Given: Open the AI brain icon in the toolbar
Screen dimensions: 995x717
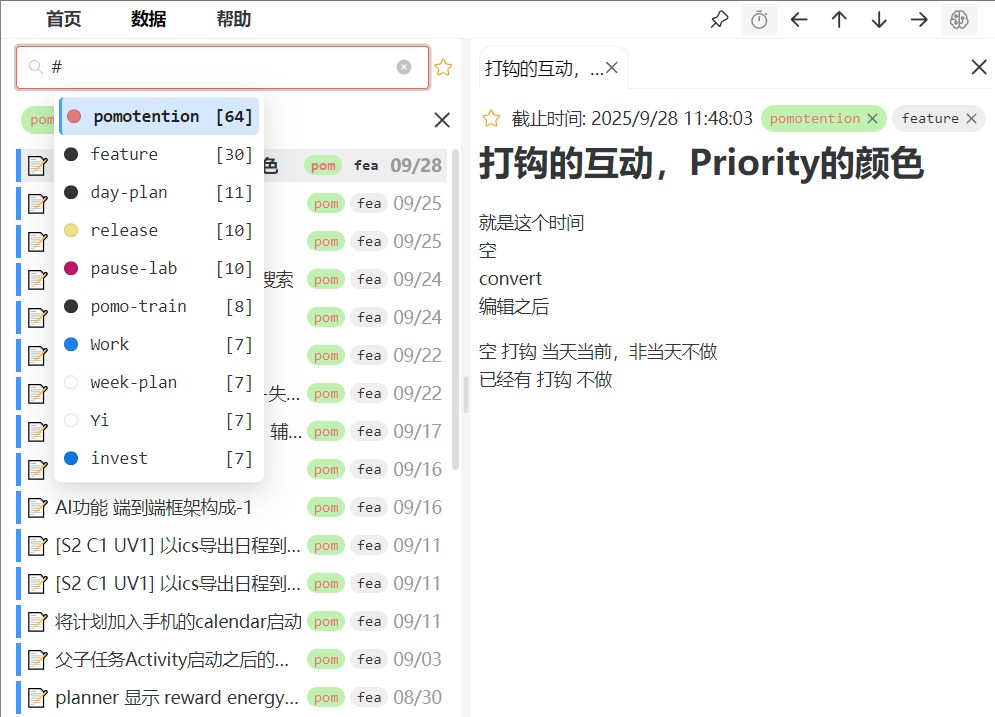Looking at the screenshot, I should (x=959, y=20).
